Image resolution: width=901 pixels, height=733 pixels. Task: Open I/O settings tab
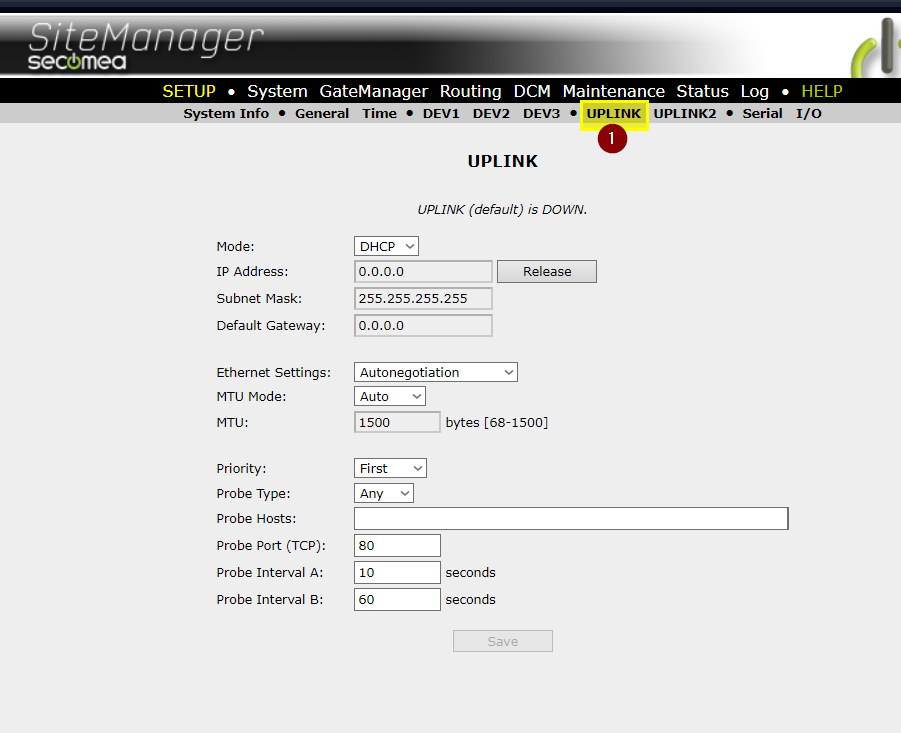tap(808, 114)
